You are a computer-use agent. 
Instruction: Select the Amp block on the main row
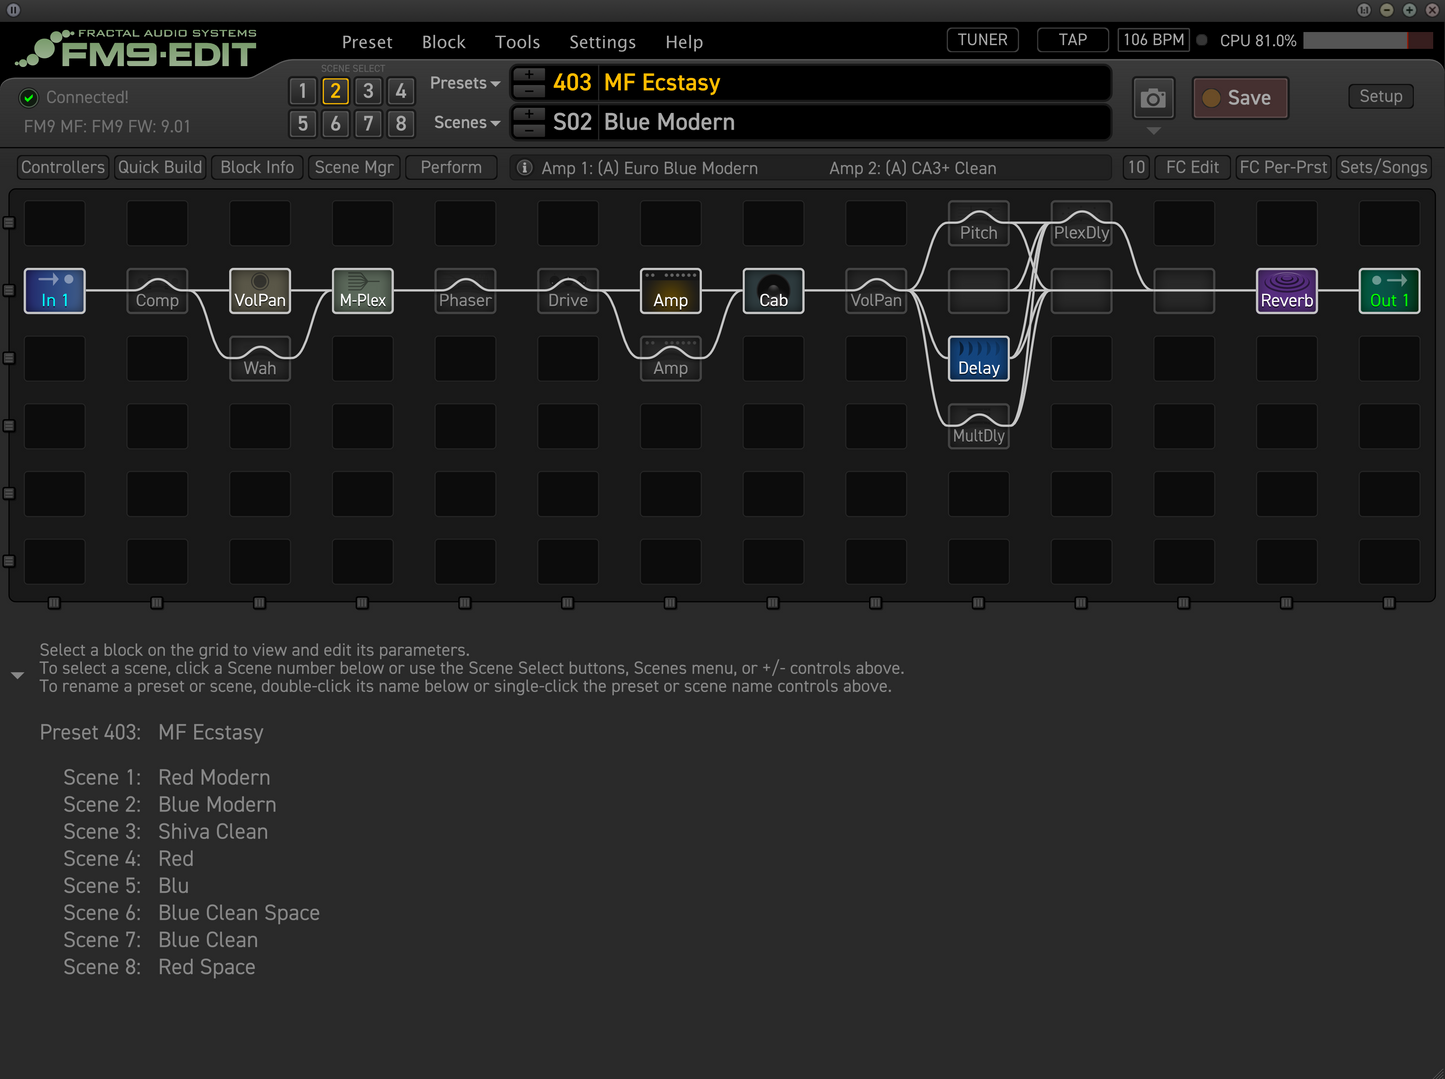click(x=670, y=291)
